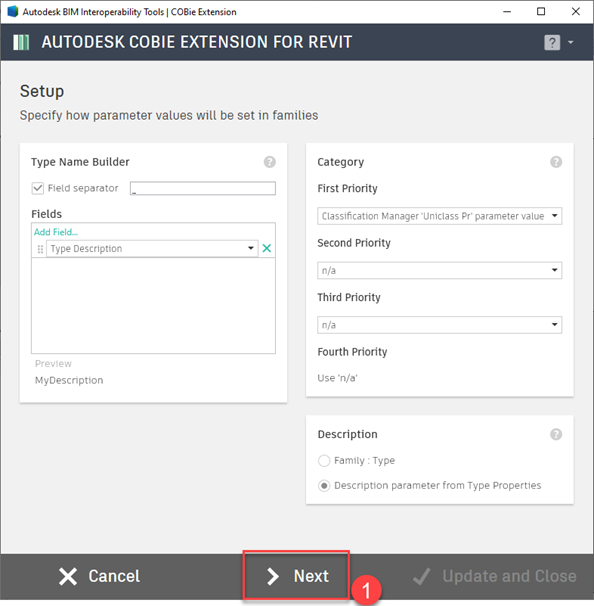Click the Autodesk app icon in title bar
Viewport: 594px width, 606px height.
13,12
